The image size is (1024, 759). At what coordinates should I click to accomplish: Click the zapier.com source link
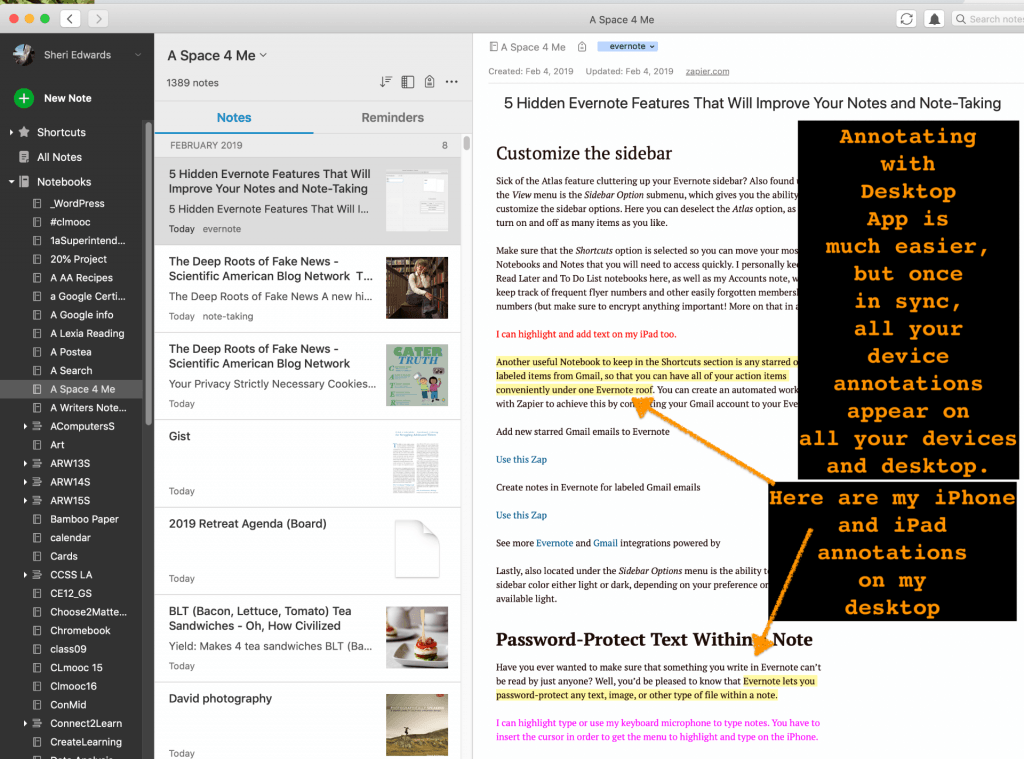707,71
